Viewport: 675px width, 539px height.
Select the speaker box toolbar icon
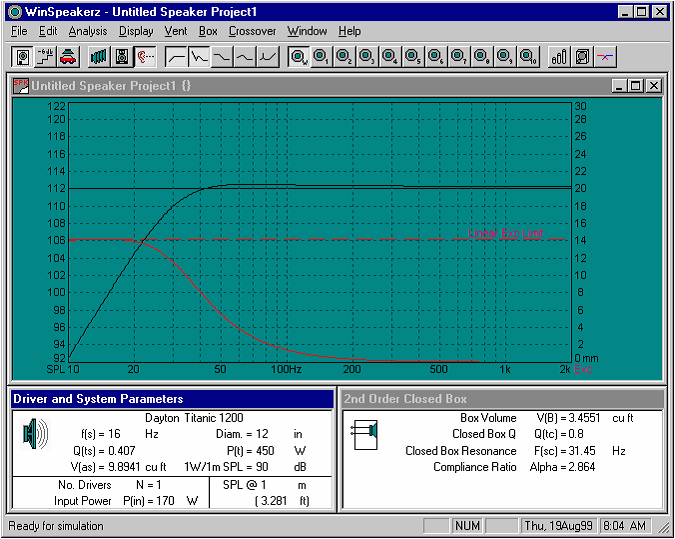coord(121,56)
